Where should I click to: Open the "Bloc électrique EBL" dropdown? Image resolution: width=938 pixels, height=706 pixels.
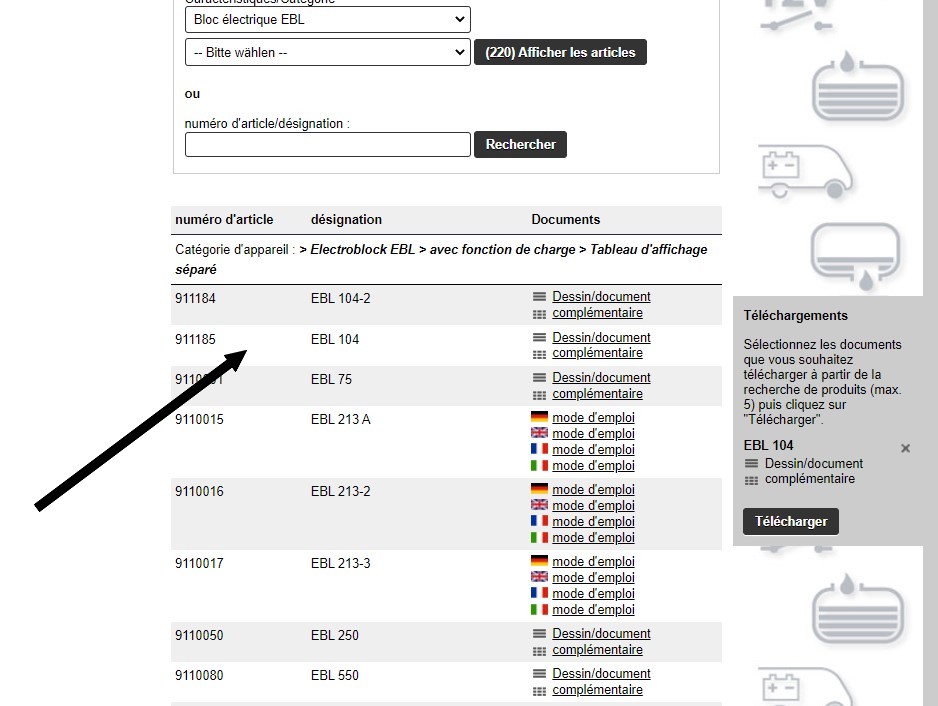[327, 19]
